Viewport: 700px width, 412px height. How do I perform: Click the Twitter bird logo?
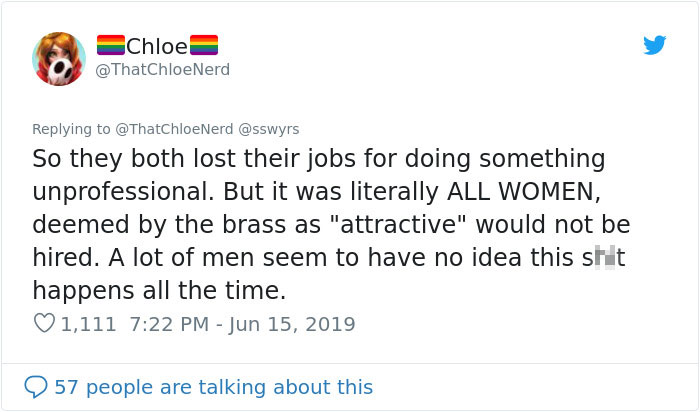(654, 45)
